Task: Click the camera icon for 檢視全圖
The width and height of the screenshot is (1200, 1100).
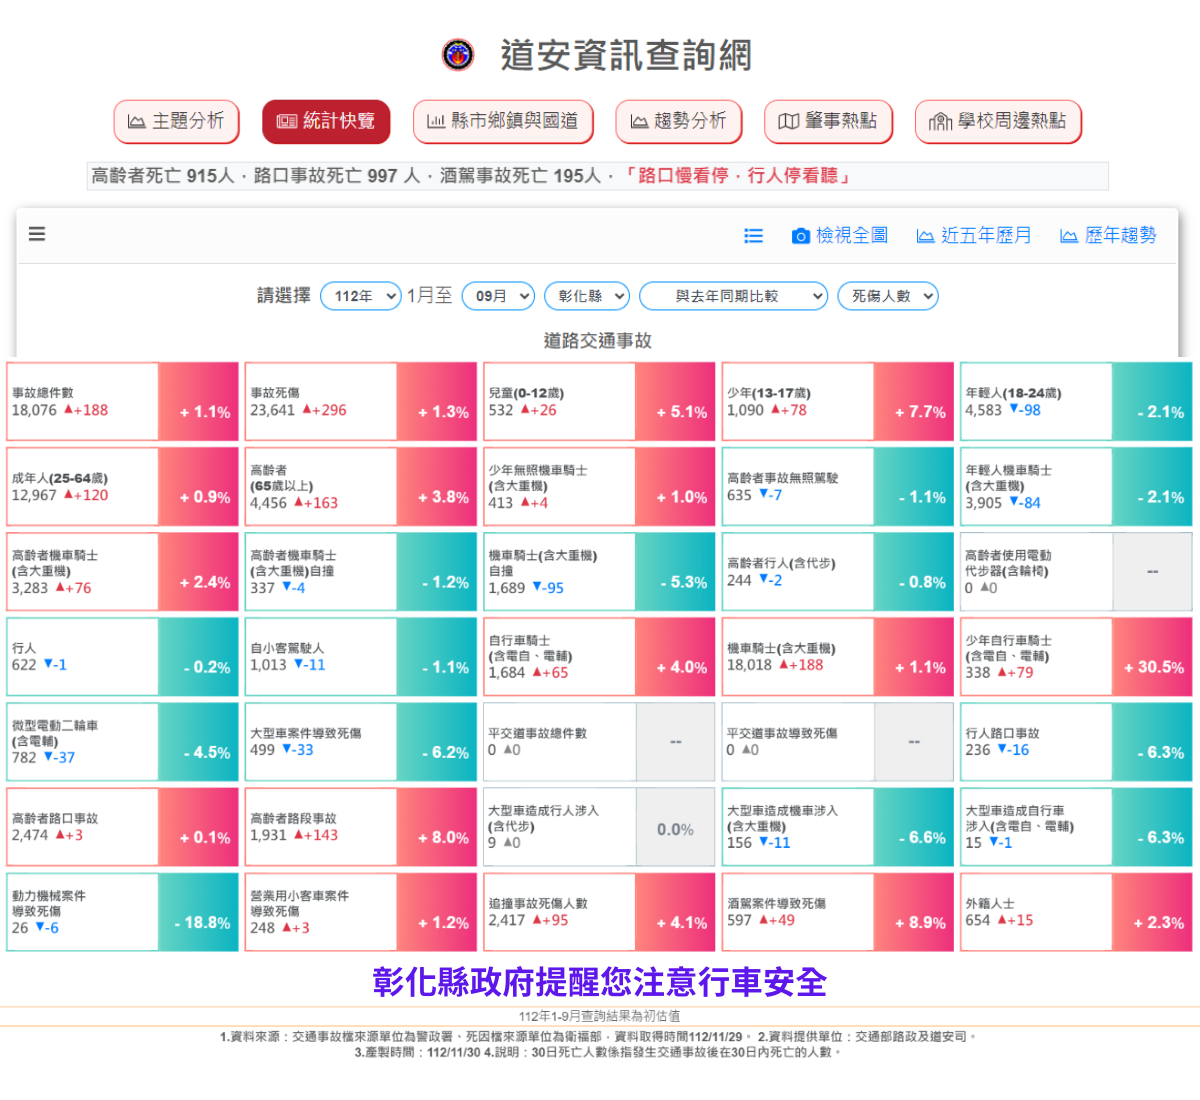Action: (800, 236)
